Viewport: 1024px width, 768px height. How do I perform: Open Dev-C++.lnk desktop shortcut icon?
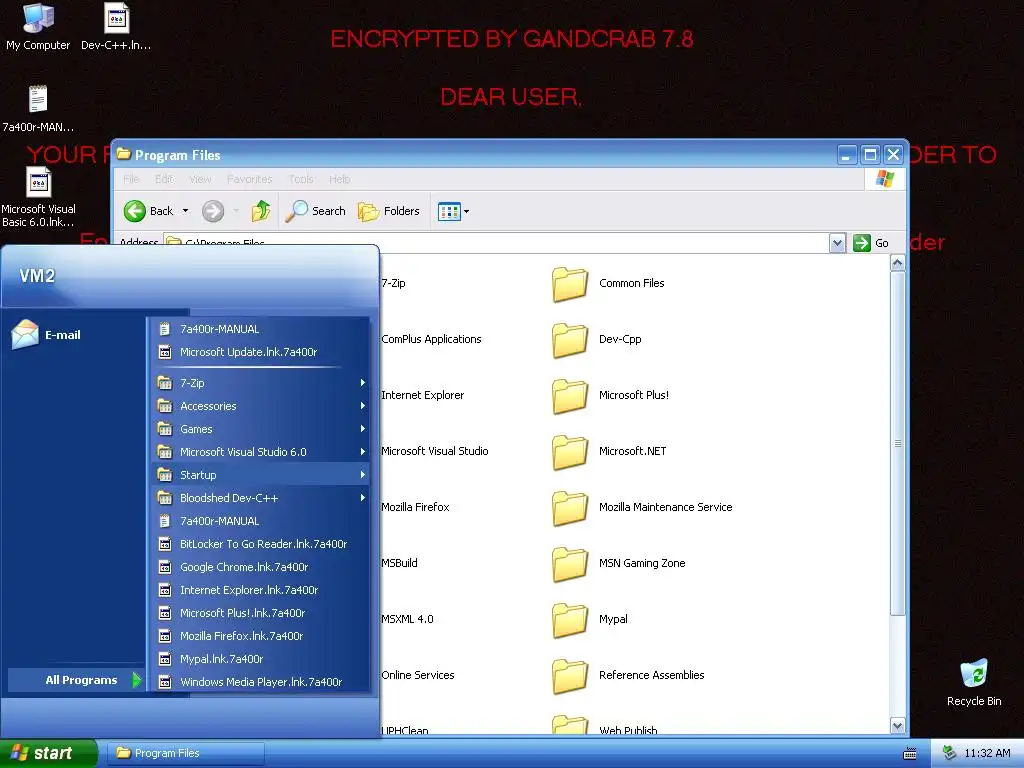(116, 27)
